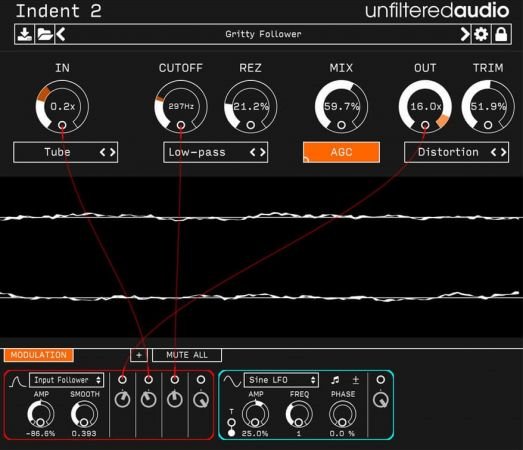Click the CUTOFF knob showing 297Hz

click(x=181, y=106)
